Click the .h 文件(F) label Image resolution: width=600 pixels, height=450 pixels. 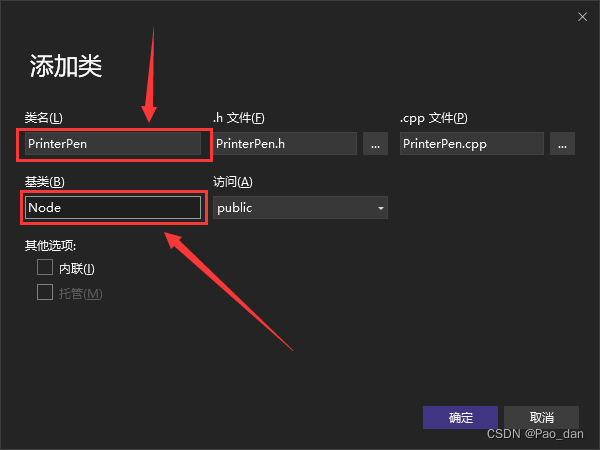point(239,118)
